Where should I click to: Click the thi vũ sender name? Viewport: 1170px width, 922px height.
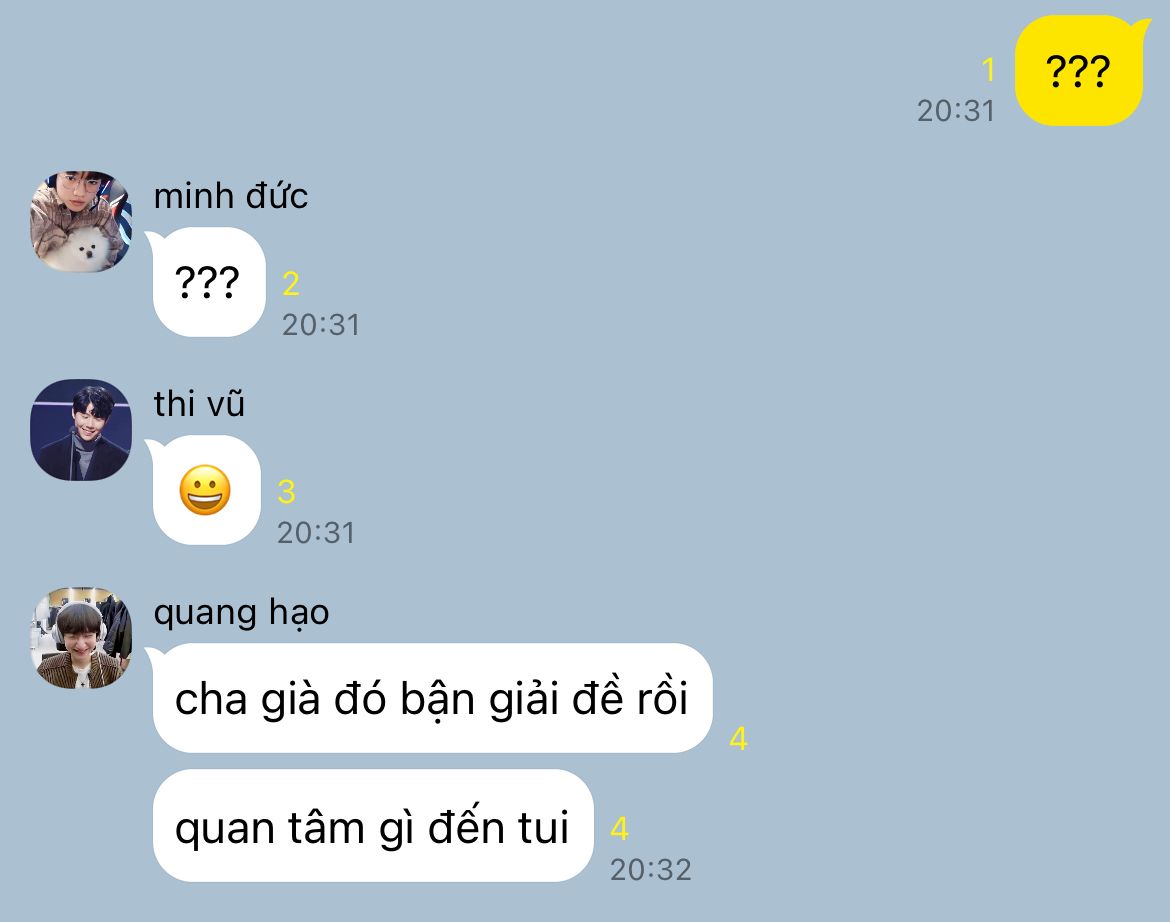click(x=199, y=404)
